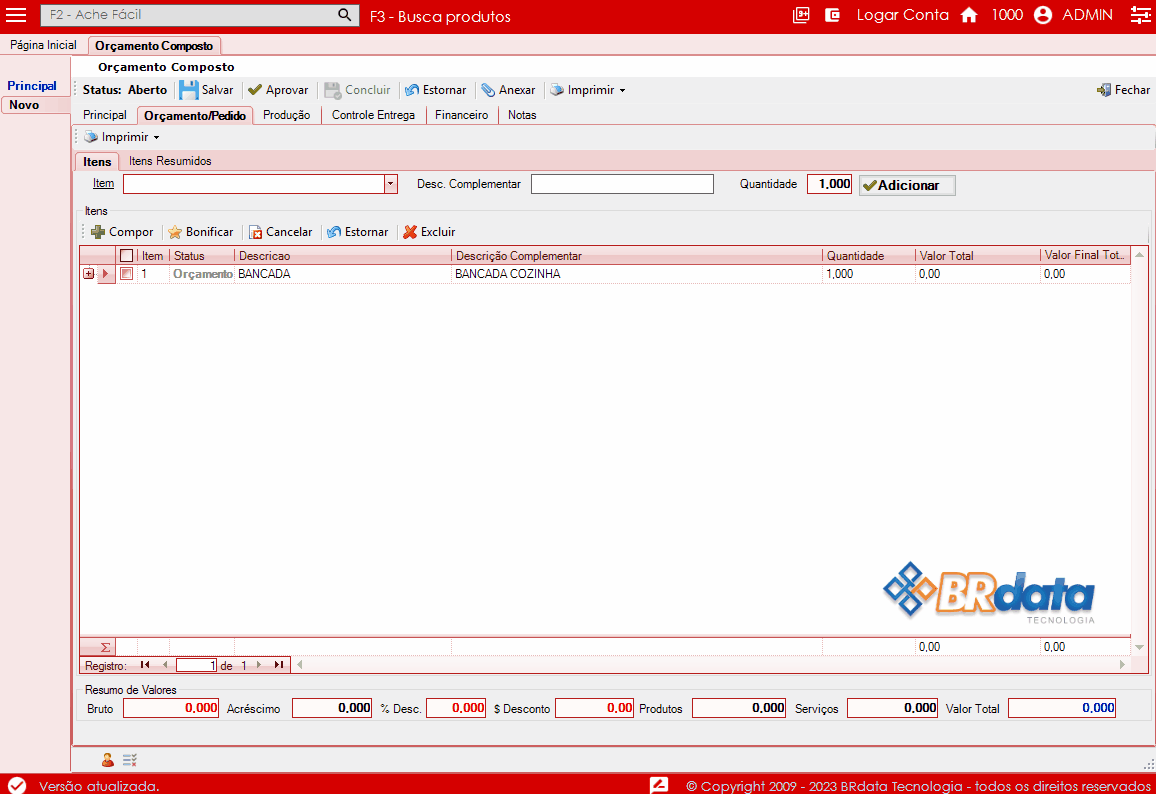Click the Desc. Complementar input field
Viewport: 1156px width, 794px height.
622,184
